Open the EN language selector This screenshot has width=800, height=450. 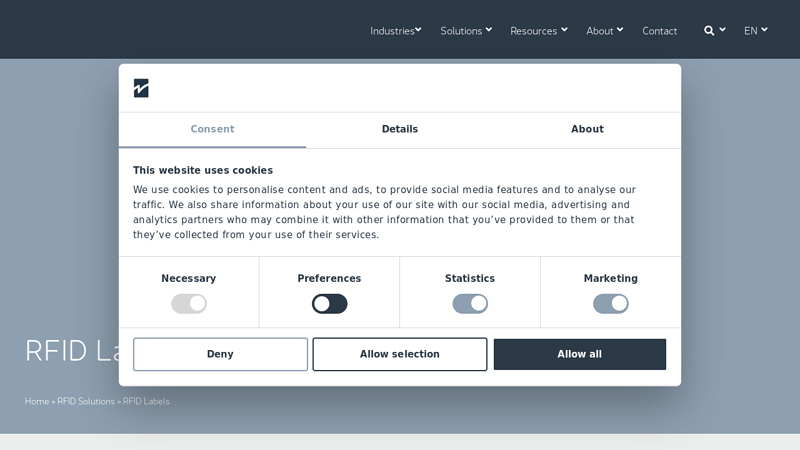click(756, 31)
